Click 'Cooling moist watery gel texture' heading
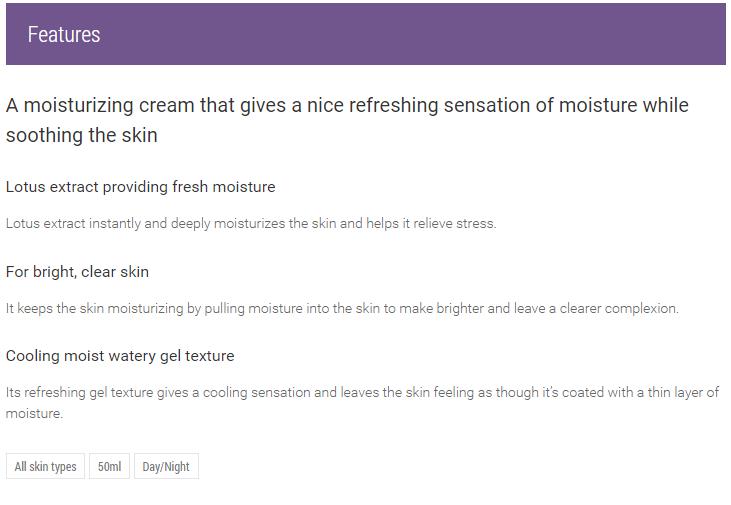The image size is (731, 505). coord(120,356)
